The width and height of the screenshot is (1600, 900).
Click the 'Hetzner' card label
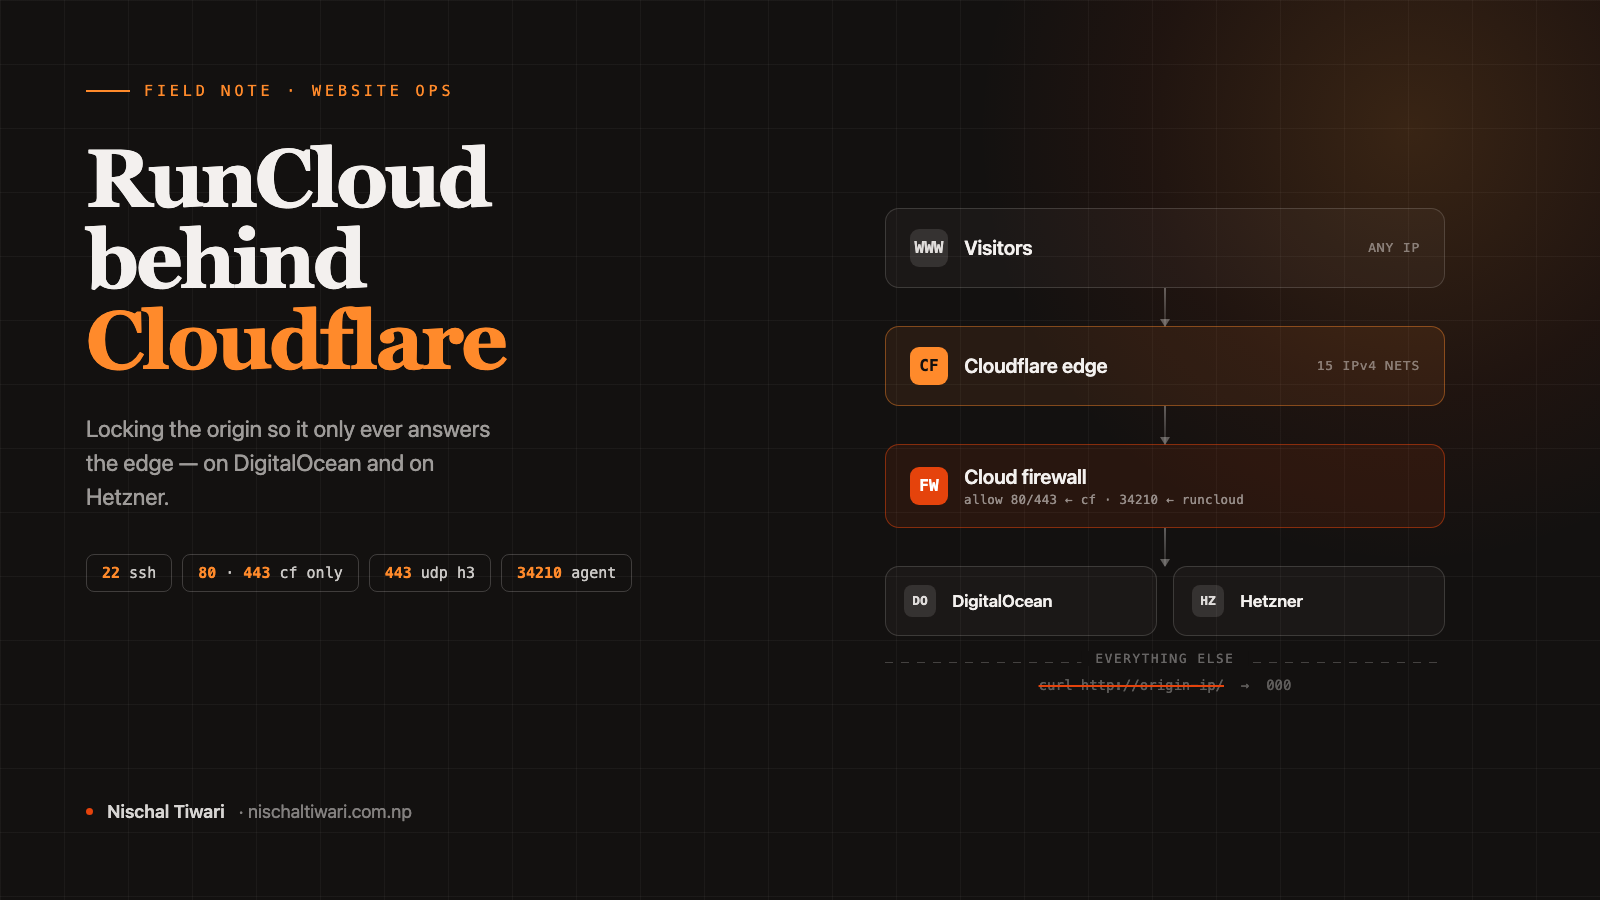click(x=1271, y=601)
